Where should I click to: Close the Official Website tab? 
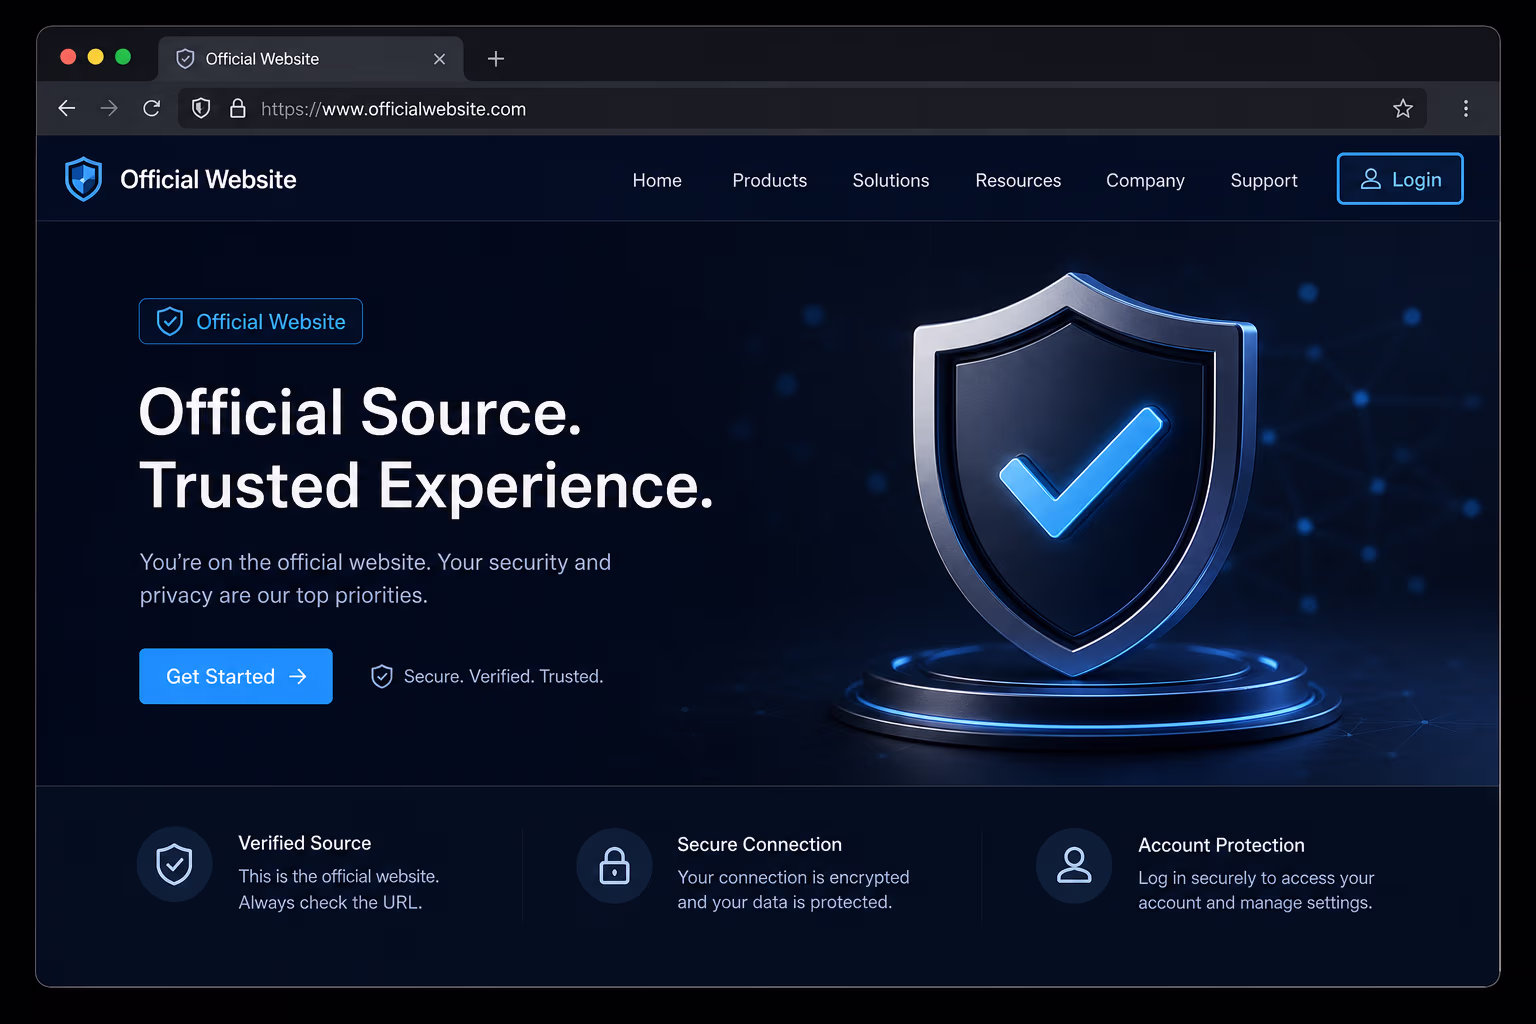439,59
